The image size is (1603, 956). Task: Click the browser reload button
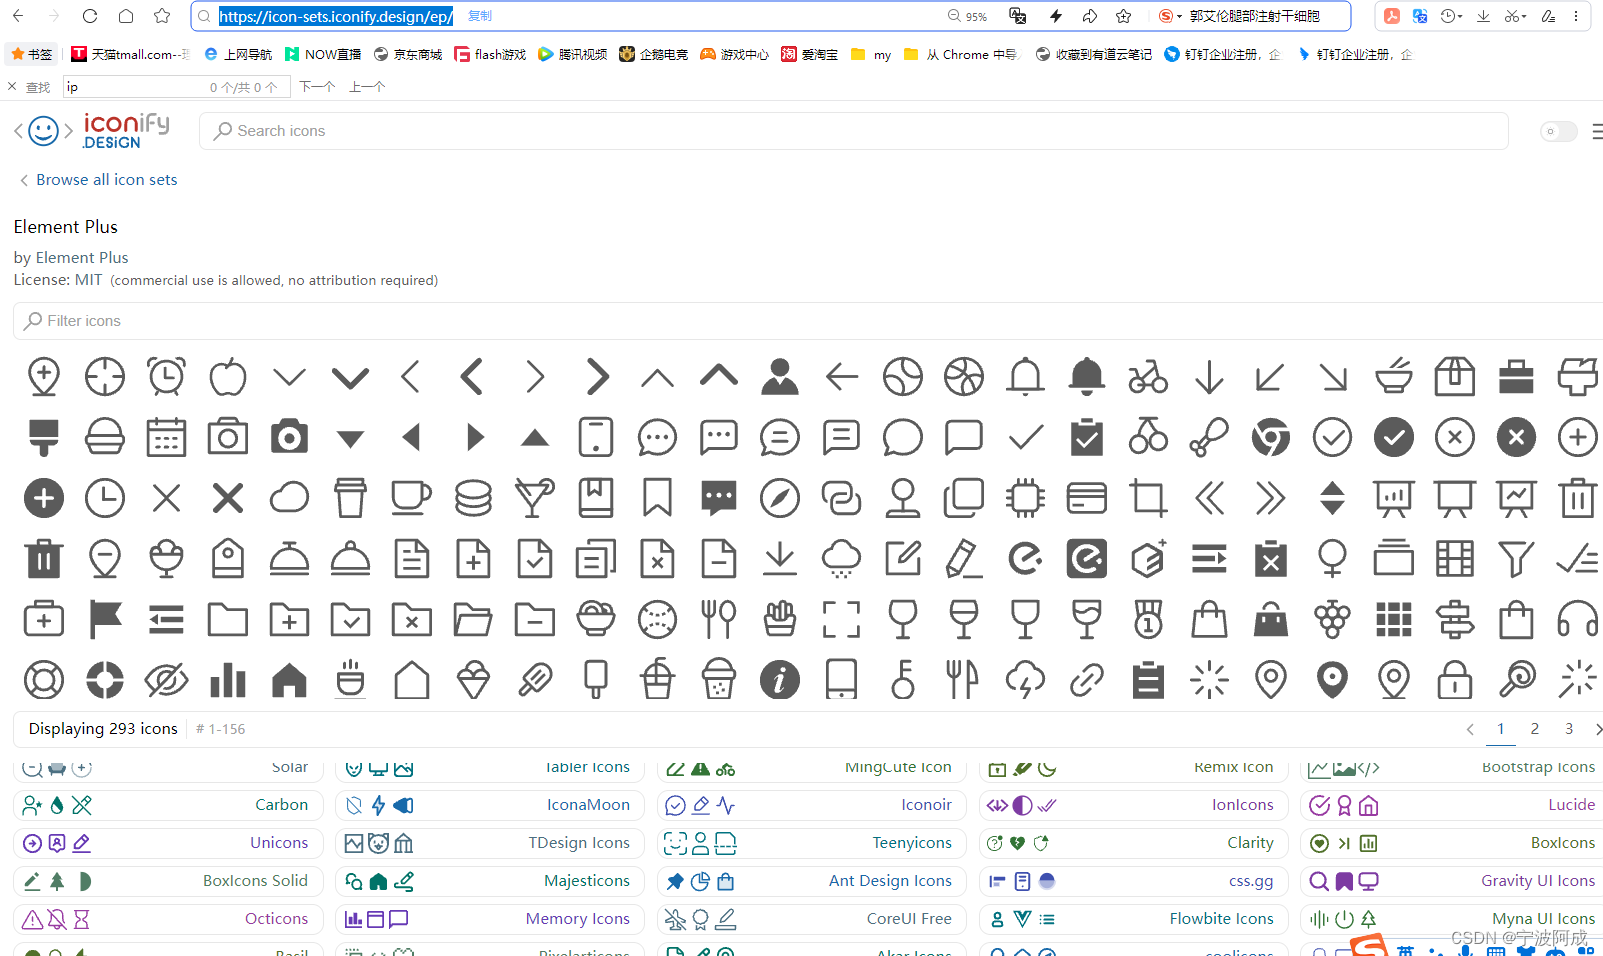pyautogui.click(x=90, y=16)
